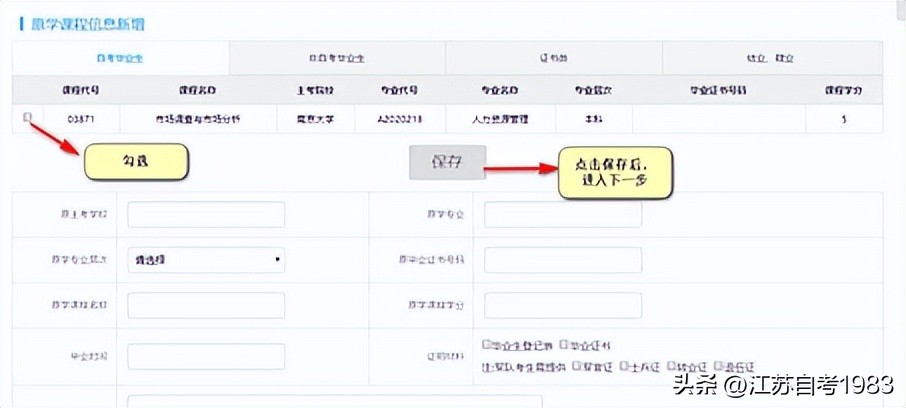Image resolution: width=906 pixels, height=408 pixels.
Task: Check the 毕业生登记表 proof option
Action: 487,344
